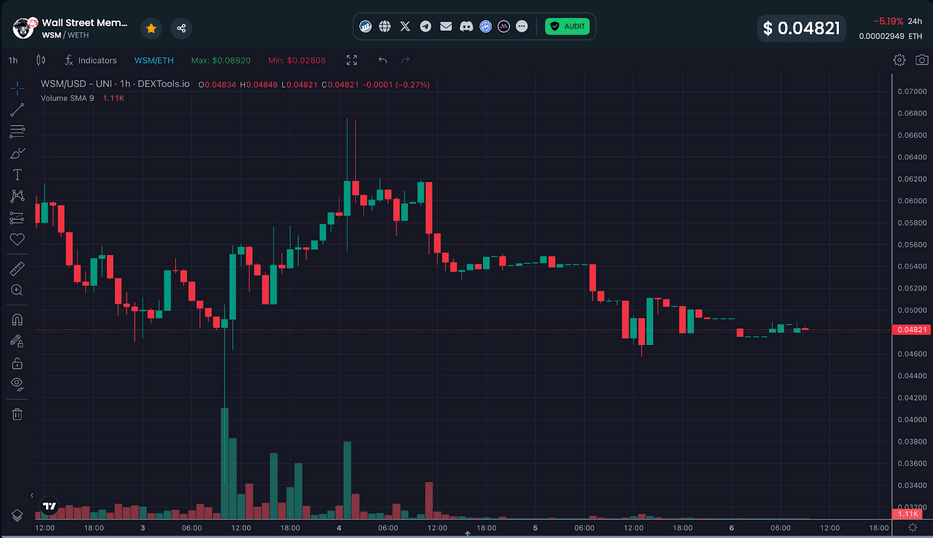
Task: Open the object tree layers icon
Action: click(x=17, y=515)
